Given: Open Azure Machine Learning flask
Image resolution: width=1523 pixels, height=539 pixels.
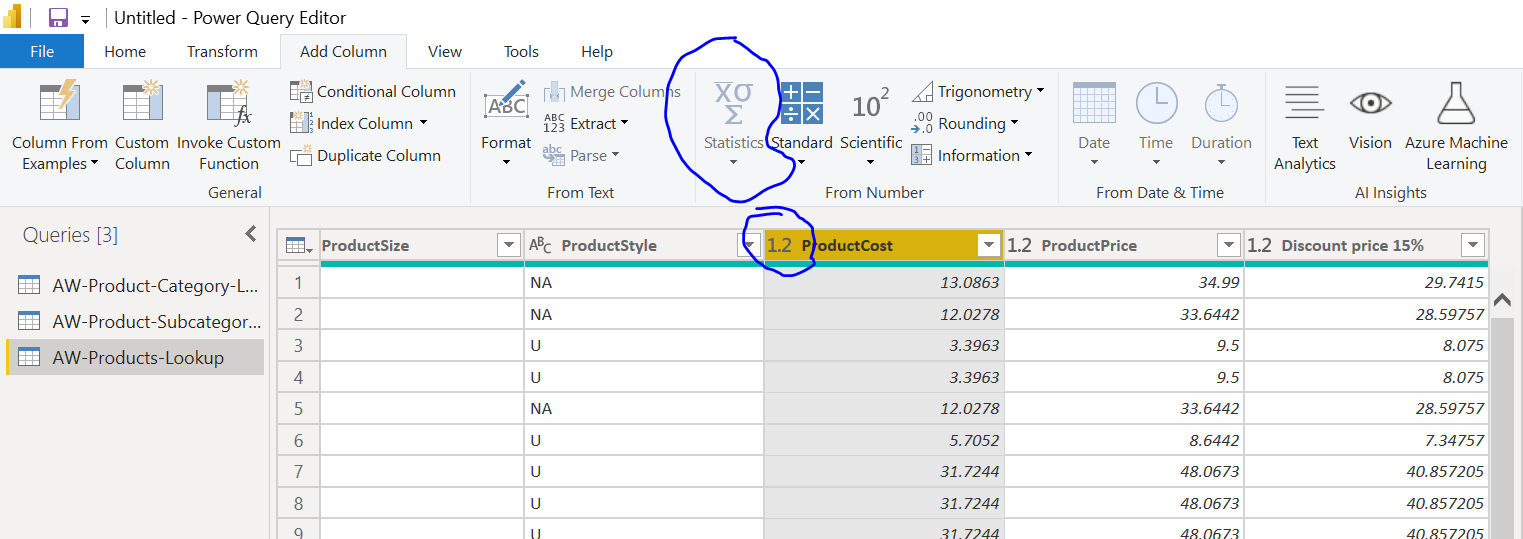Looking at the screenshot, I should [1456, 126].
